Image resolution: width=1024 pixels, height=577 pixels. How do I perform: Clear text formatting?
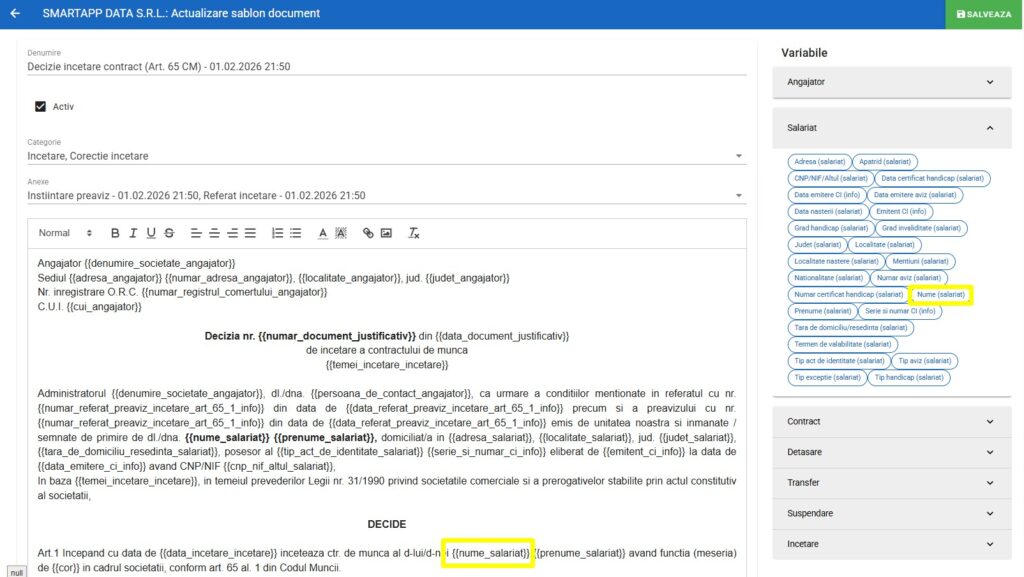point(414,233)
